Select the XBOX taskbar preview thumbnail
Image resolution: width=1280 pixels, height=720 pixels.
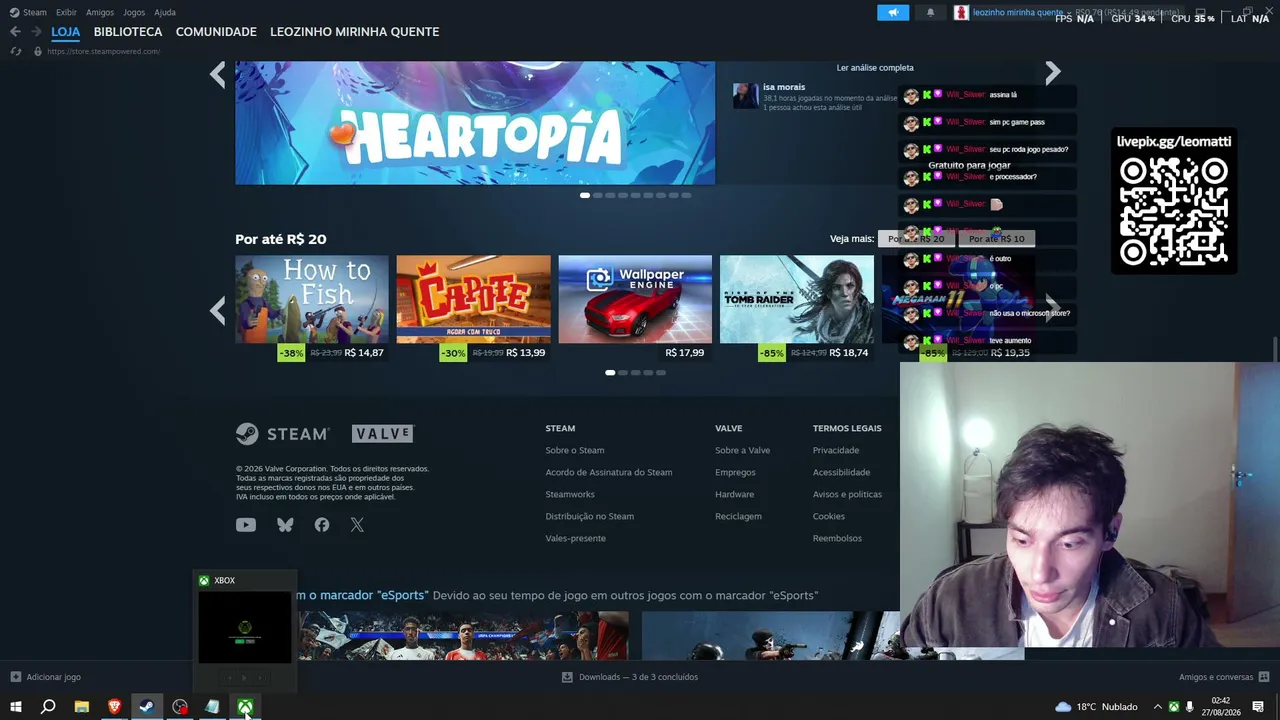click(x=245, y=628)
